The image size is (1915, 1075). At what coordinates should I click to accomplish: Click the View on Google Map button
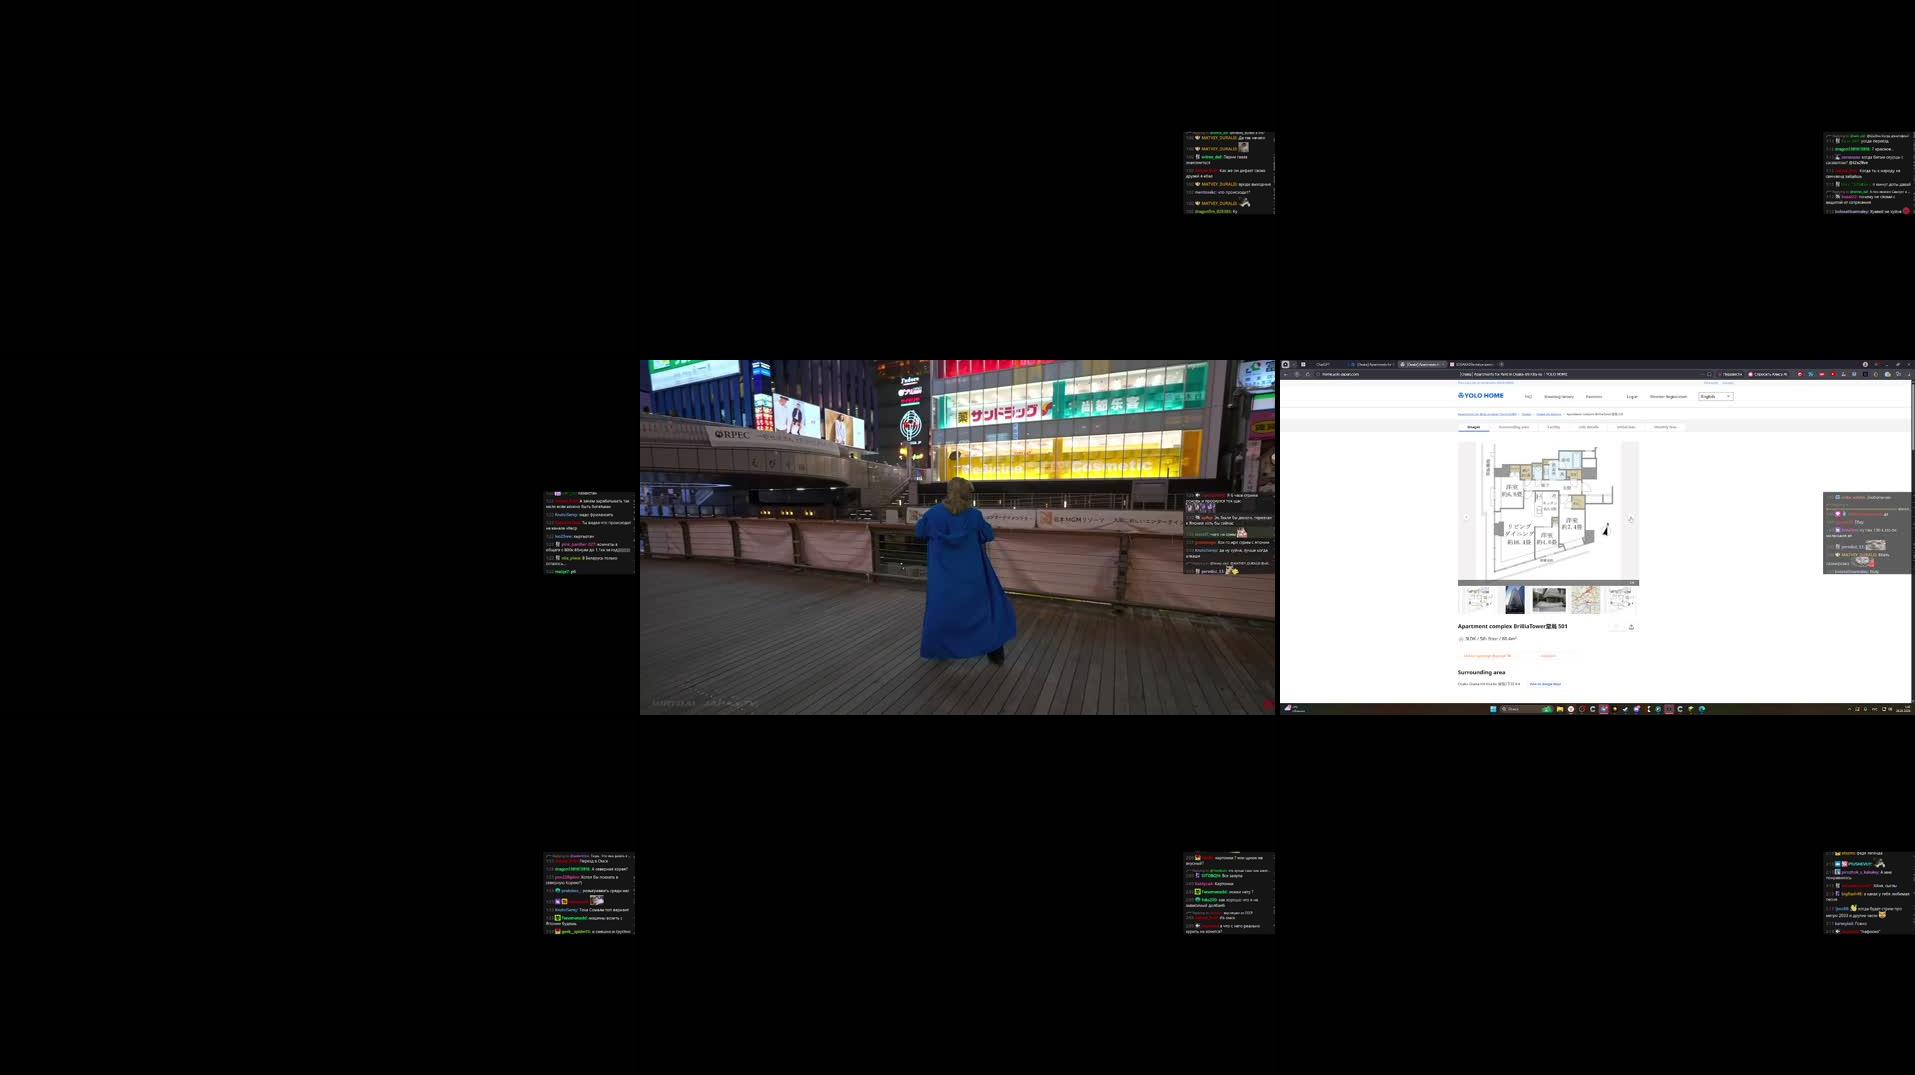tap(1545, 684)
